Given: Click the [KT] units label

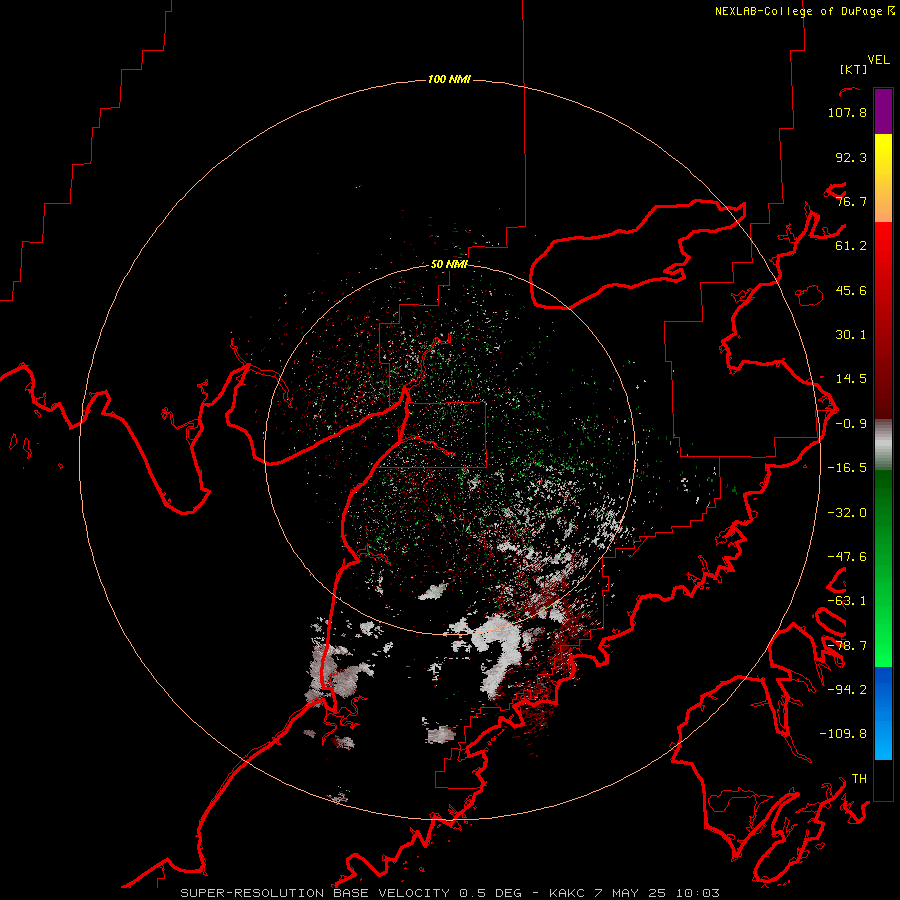Looking at the screenshot, I should pyautogui.click(x=854, y=69).
